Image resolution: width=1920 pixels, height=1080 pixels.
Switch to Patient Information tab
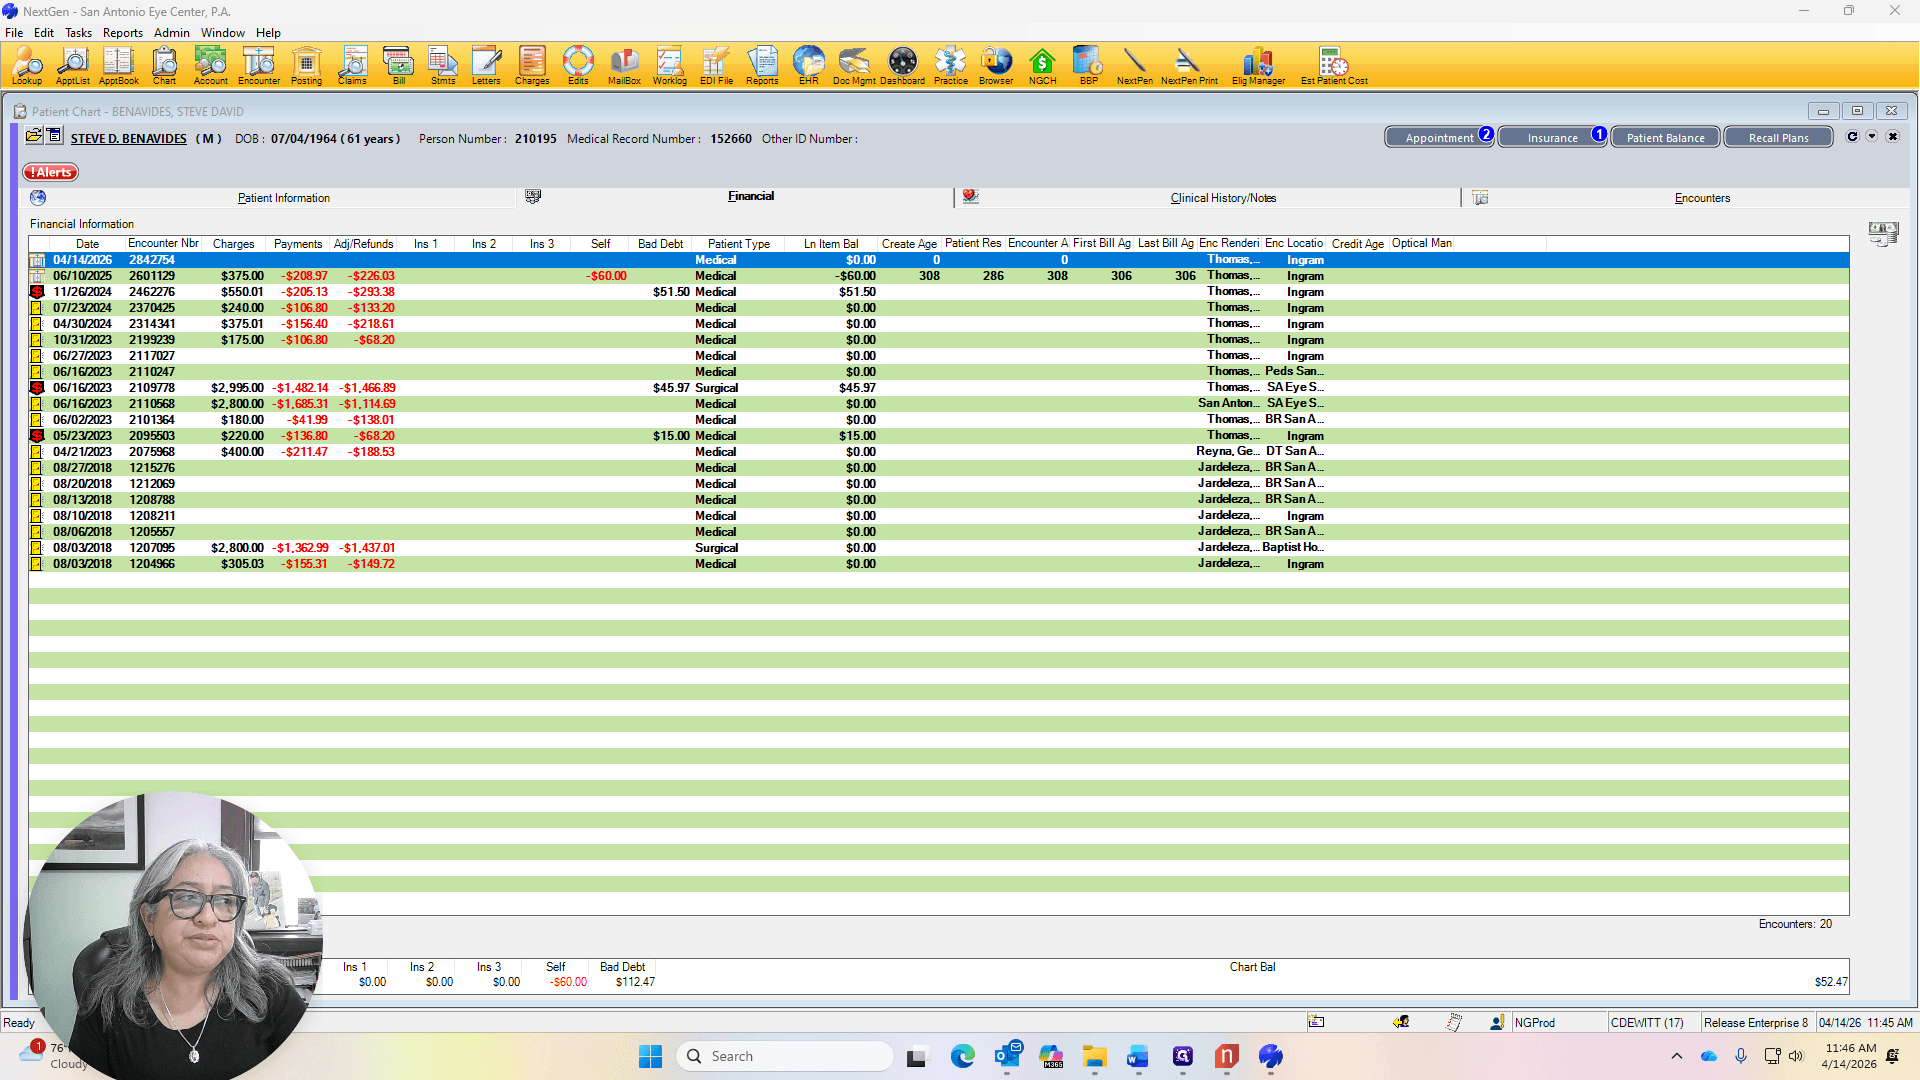[x=284, y=198]
